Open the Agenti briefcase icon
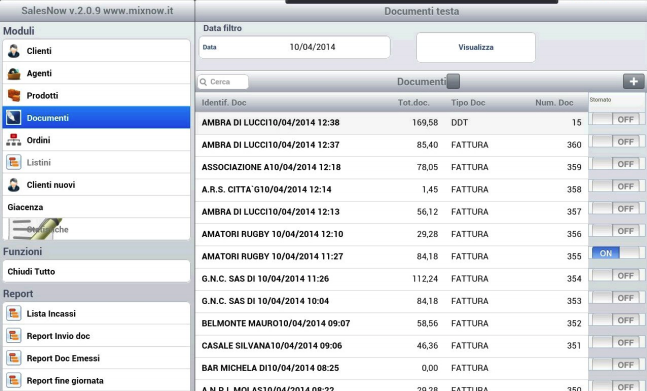 pyautogui.click(x=14, y=73)
